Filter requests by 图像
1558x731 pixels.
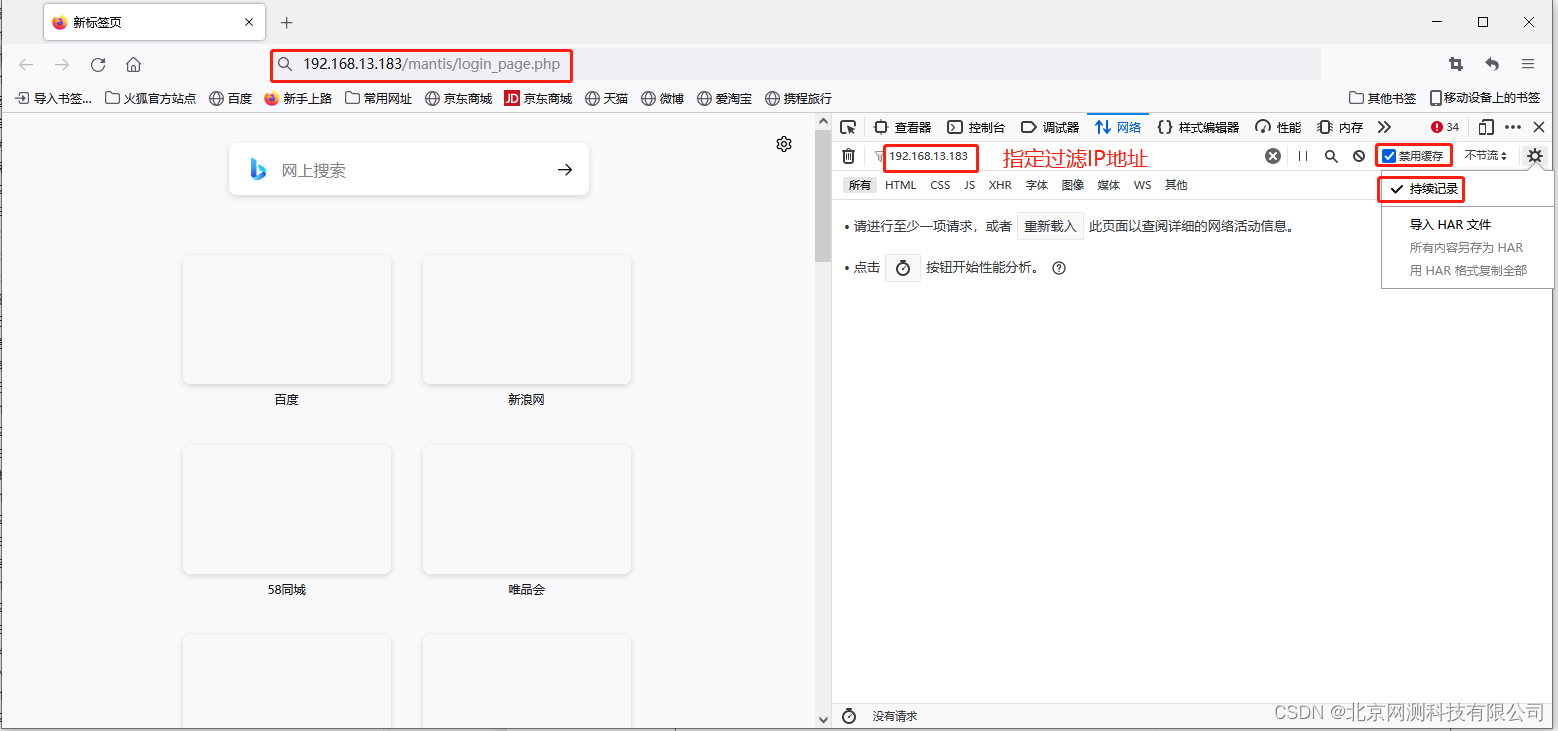pyautogui.click(x=1073, y=185)
